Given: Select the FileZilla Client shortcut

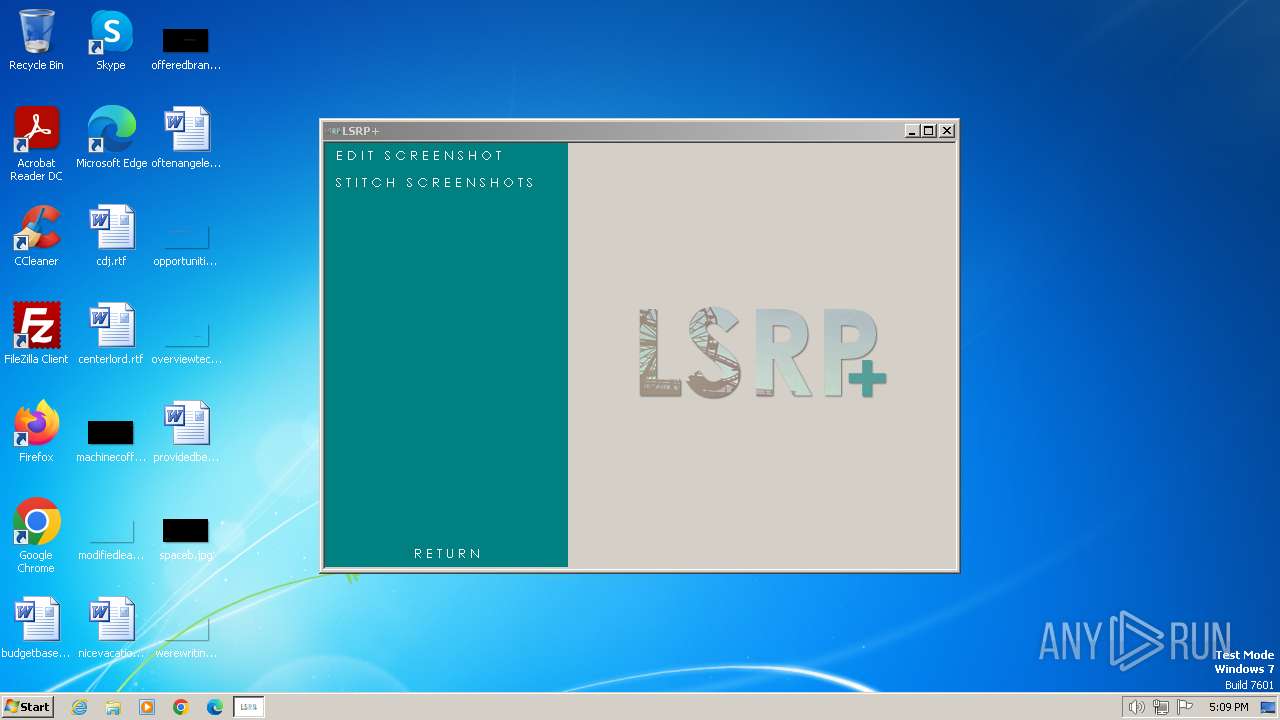Looking at the screenshot, I should click(36, 334).
